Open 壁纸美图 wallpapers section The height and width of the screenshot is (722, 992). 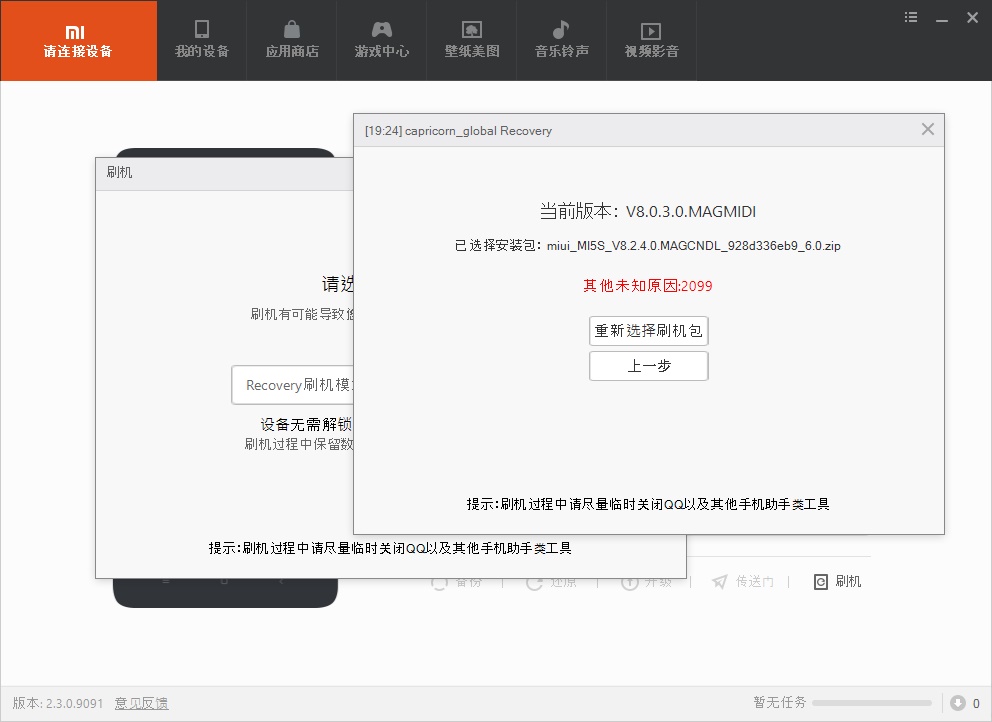[472, 40]
